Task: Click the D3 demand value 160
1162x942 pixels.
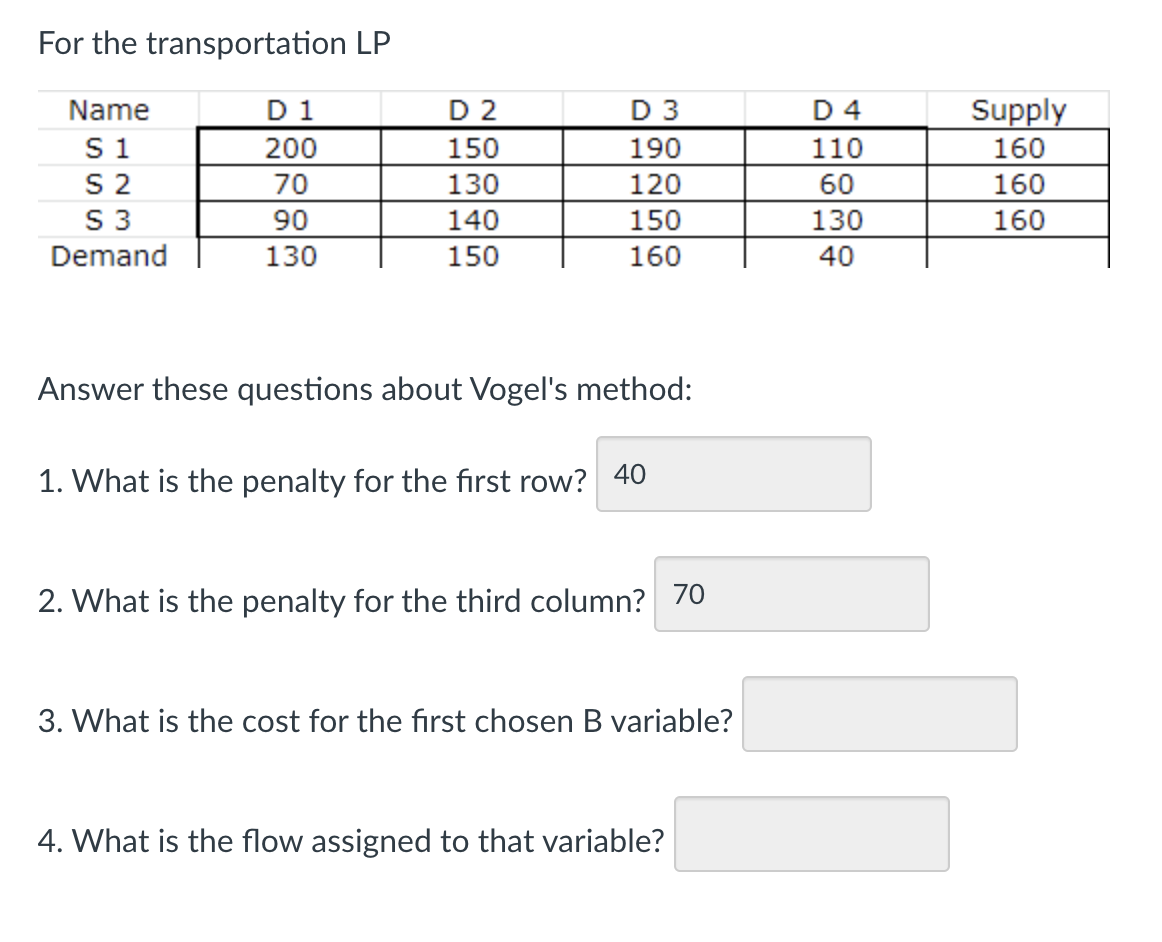Action: [655, 256]
